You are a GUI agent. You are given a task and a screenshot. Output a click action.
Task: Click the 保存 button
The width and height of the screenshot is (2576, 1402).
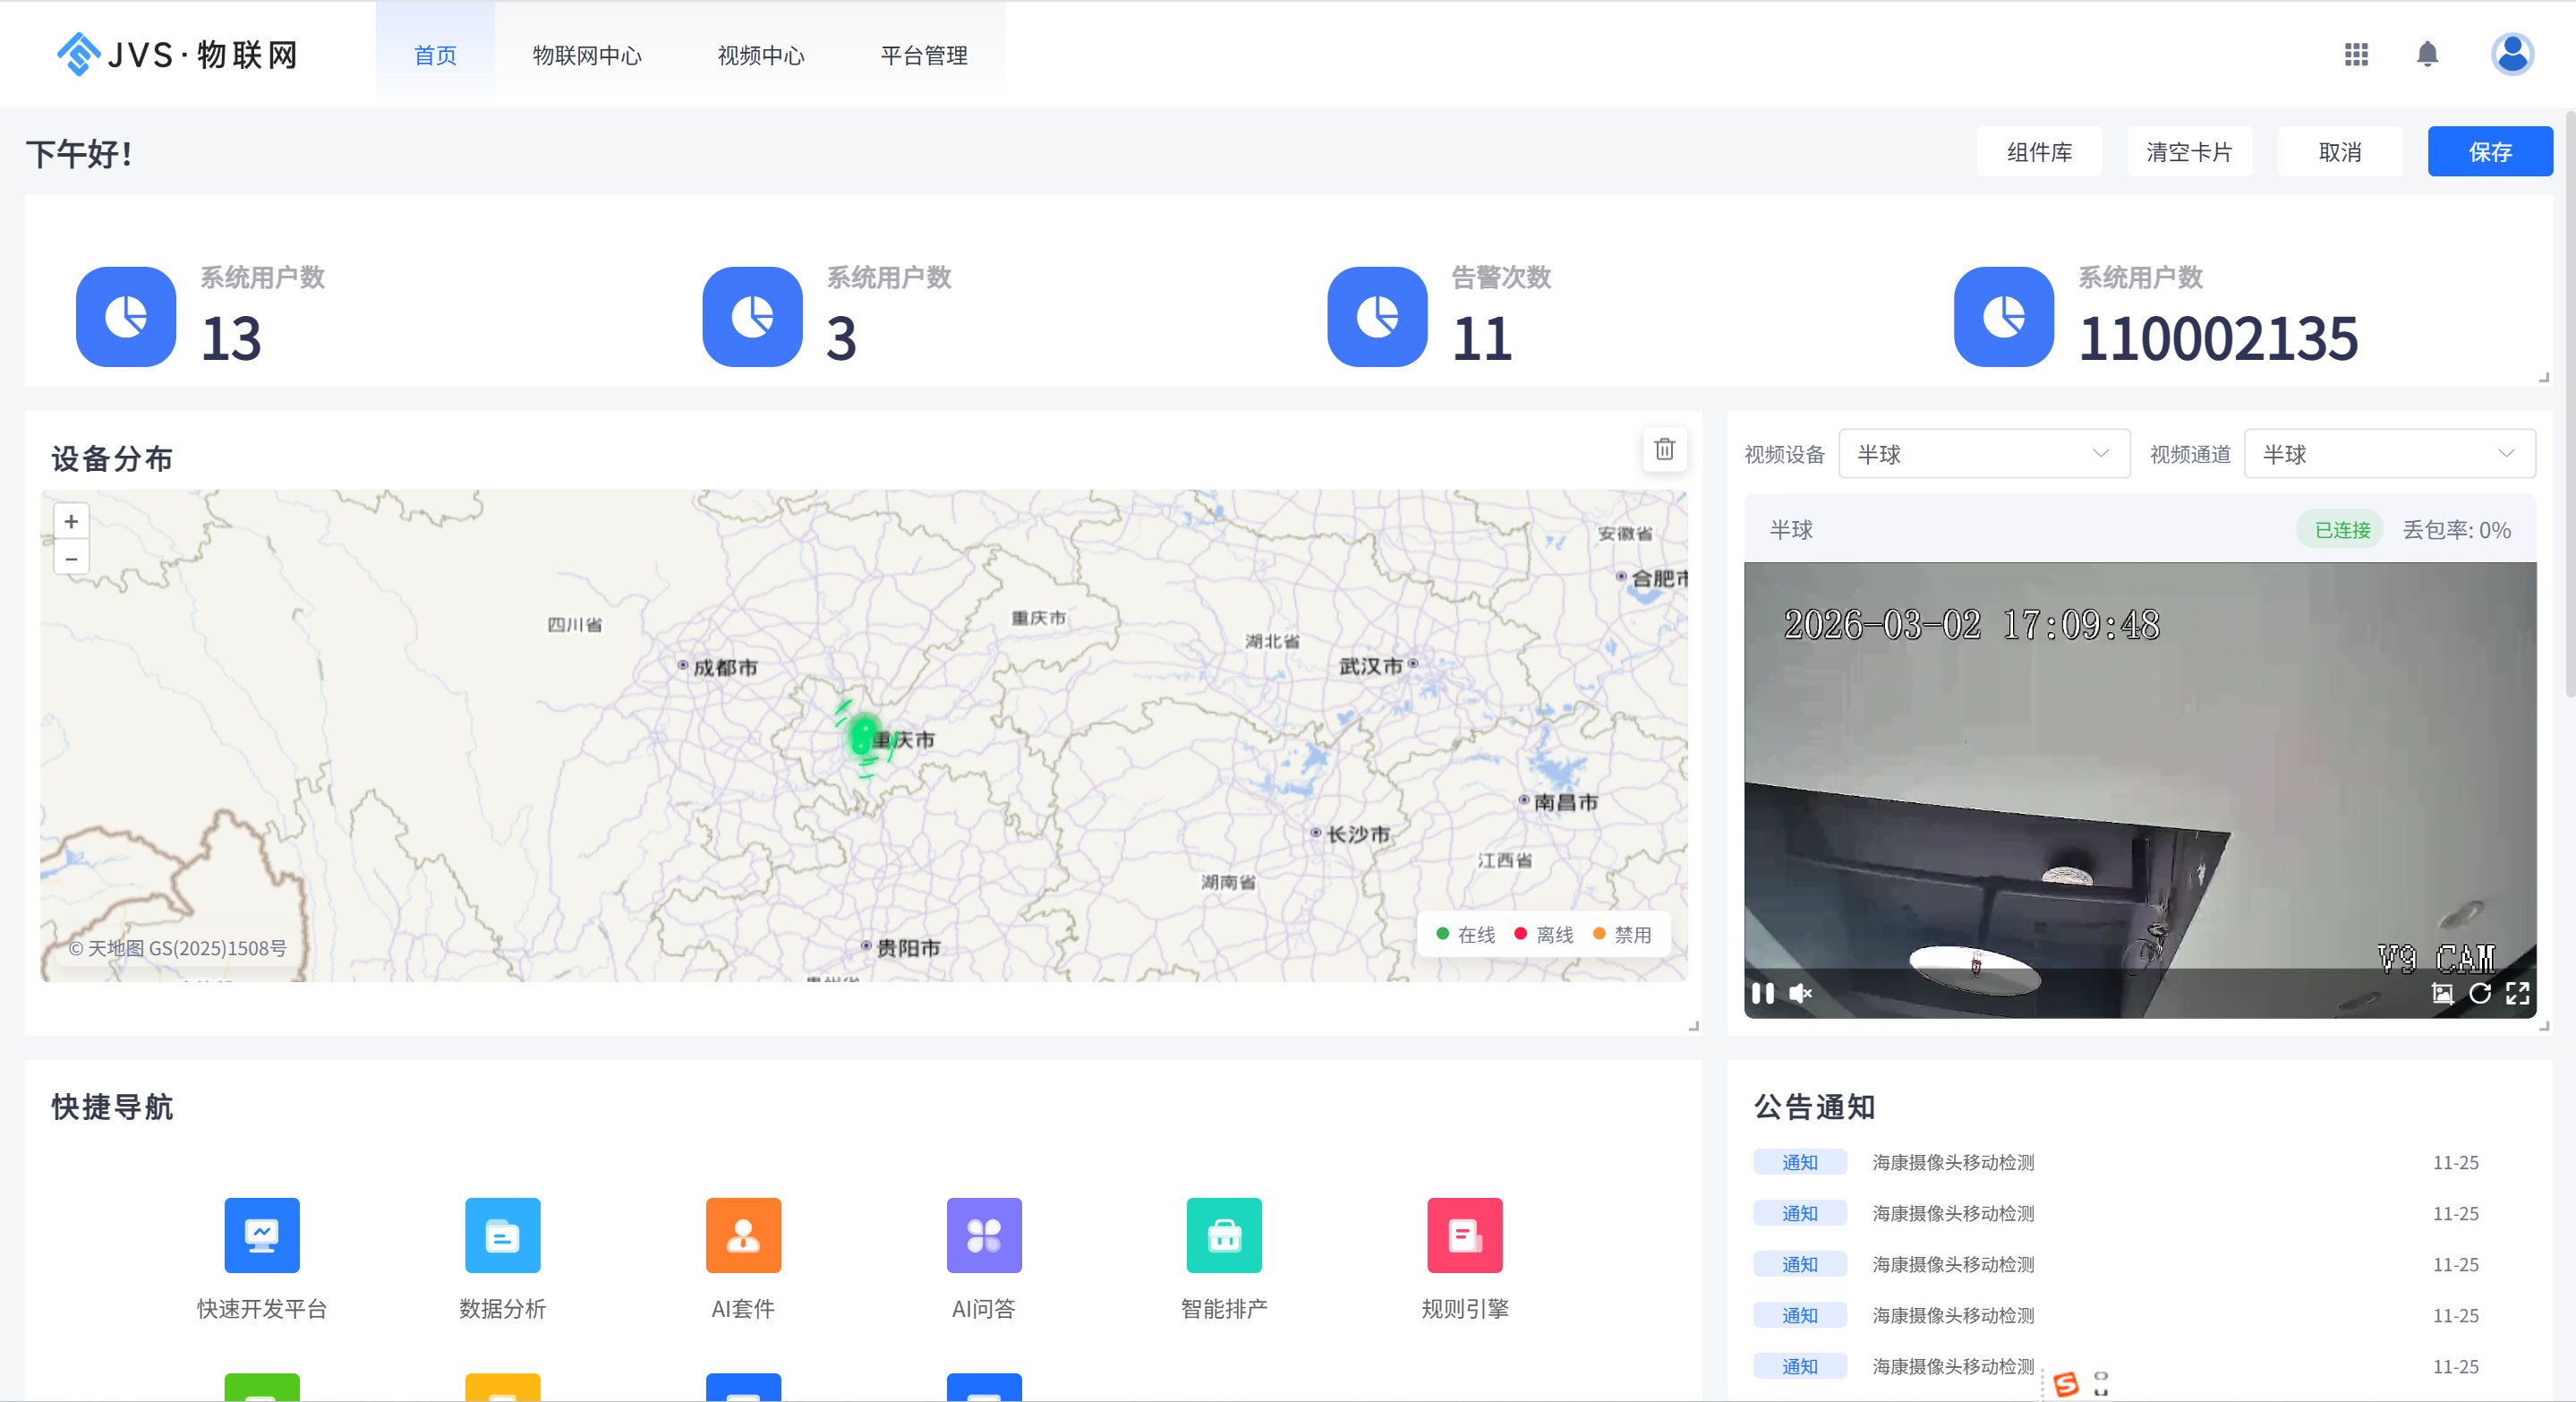(x=2489, y=152)
